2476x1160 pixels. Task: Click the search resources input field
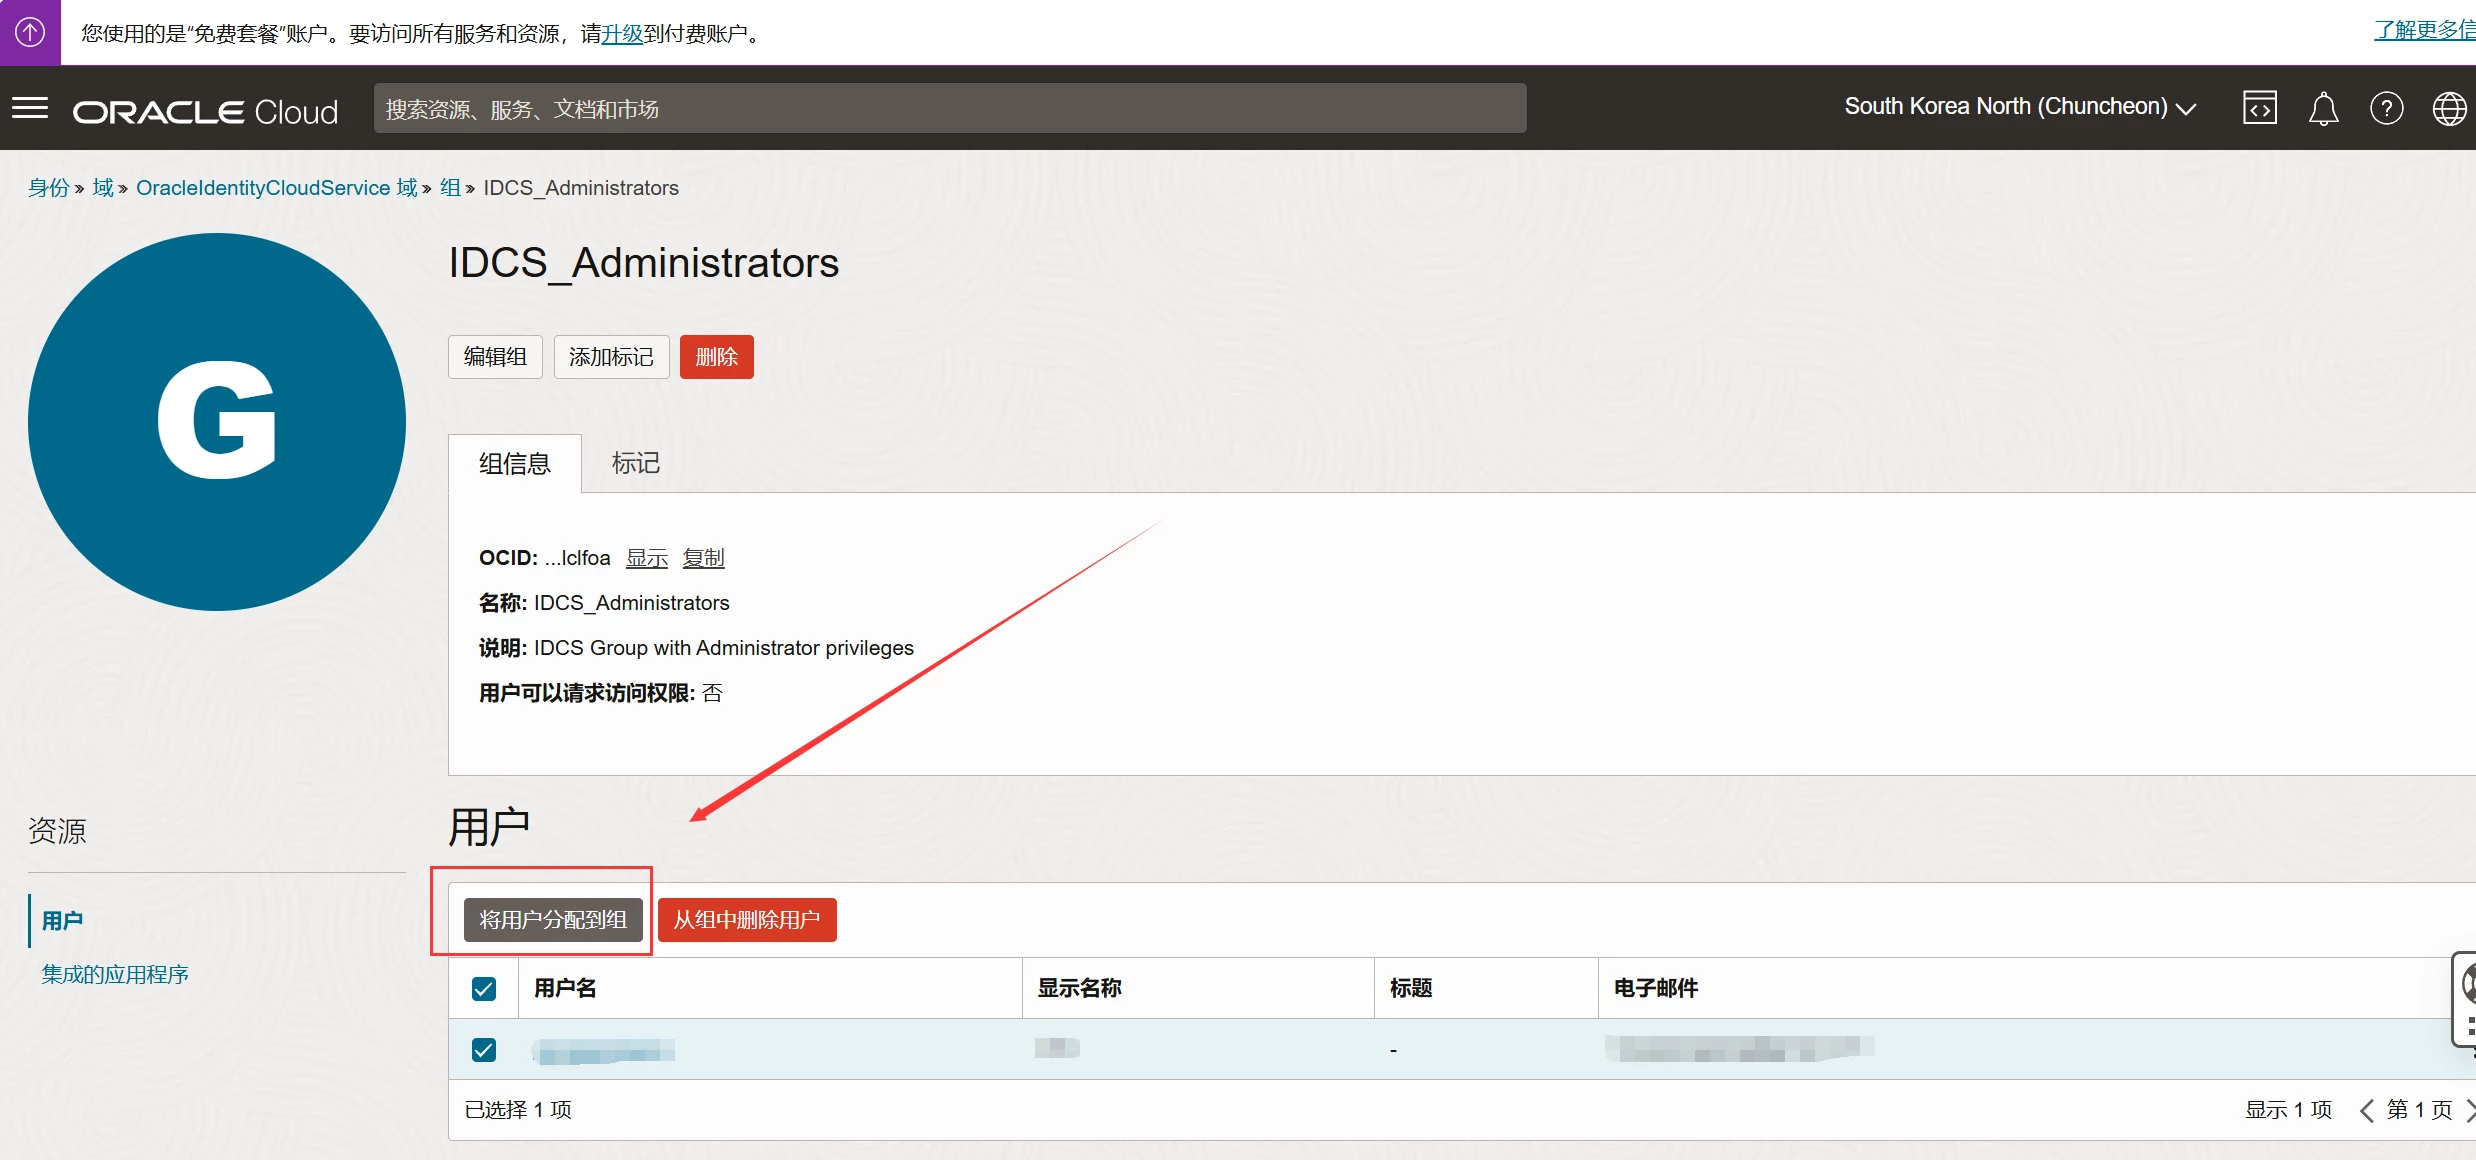pyautogui.click(x=949, y=109)
